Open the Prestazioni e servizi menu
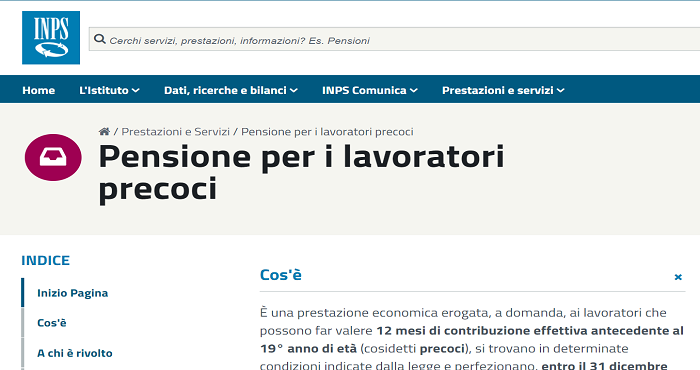Screen dimensions: 700x370 pyautogui.click(x=503, y=90)
